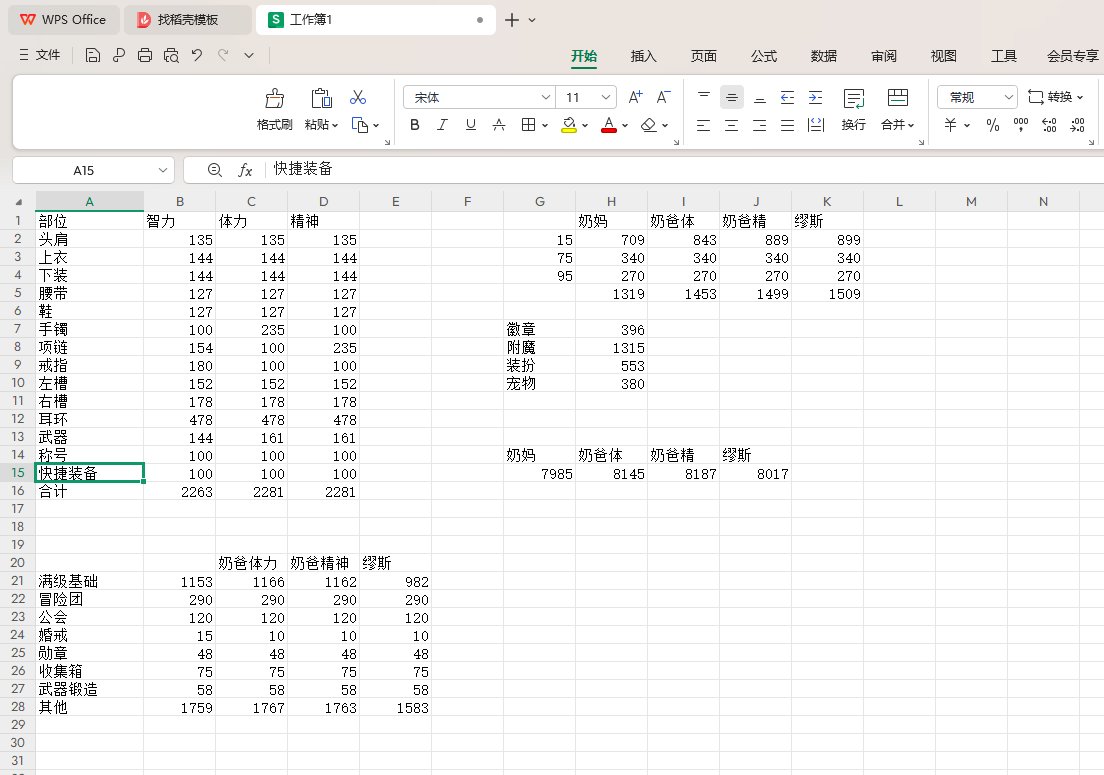
Task: Open the 找稻壳模板 tab
Action: click(x=187, y=20)
